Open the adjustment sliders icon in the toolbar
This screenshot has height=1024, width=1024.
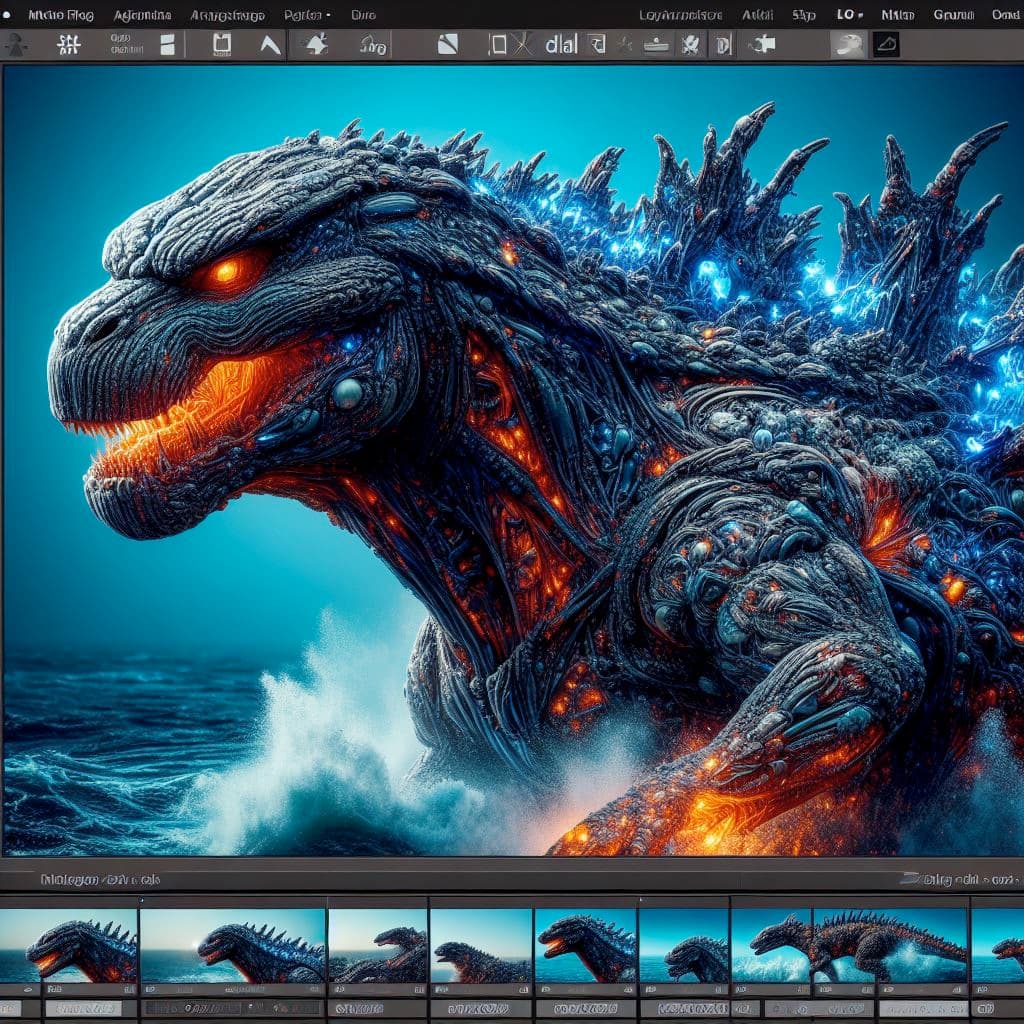[68, 44]
